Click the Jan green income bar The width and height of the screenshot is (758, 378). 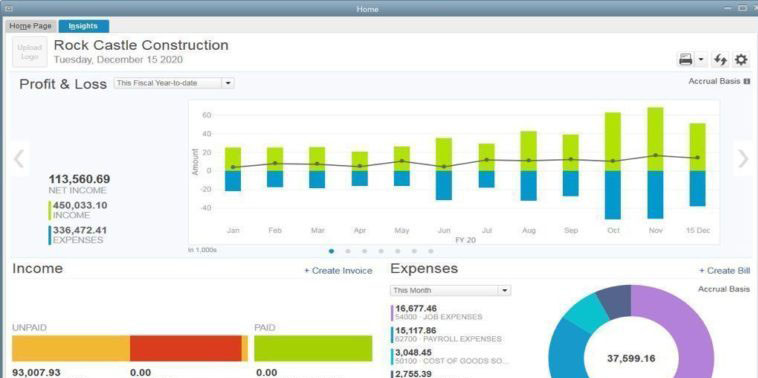click(233, 159)
